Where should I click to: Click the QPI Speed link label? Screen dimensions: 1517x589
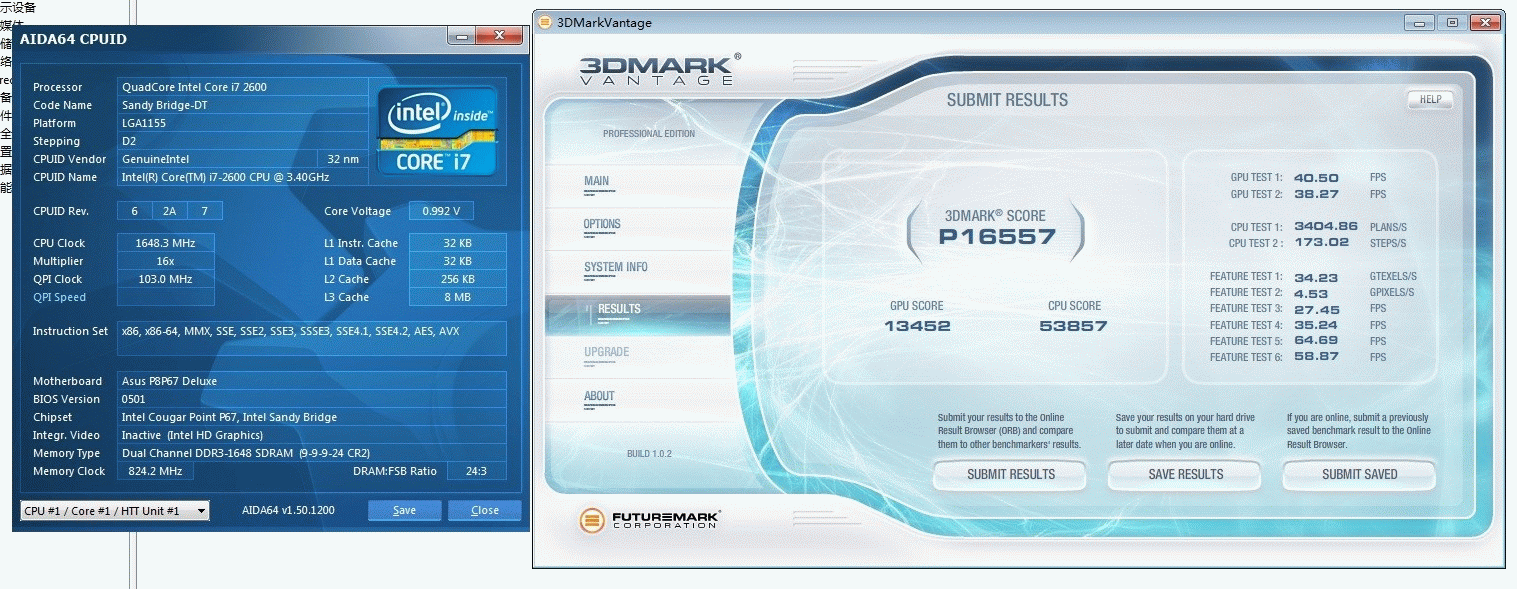[x=59, y=297]
